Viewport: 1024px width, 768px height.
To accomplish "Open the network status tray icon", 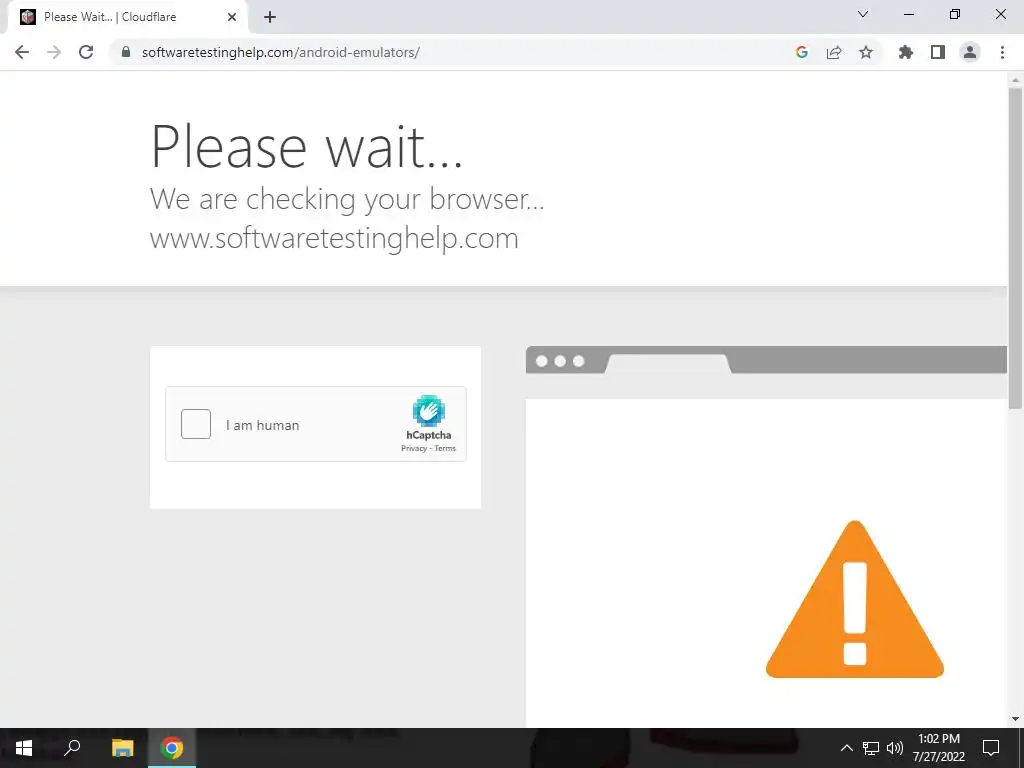I will pyautogui.click(x=871, y=748).
